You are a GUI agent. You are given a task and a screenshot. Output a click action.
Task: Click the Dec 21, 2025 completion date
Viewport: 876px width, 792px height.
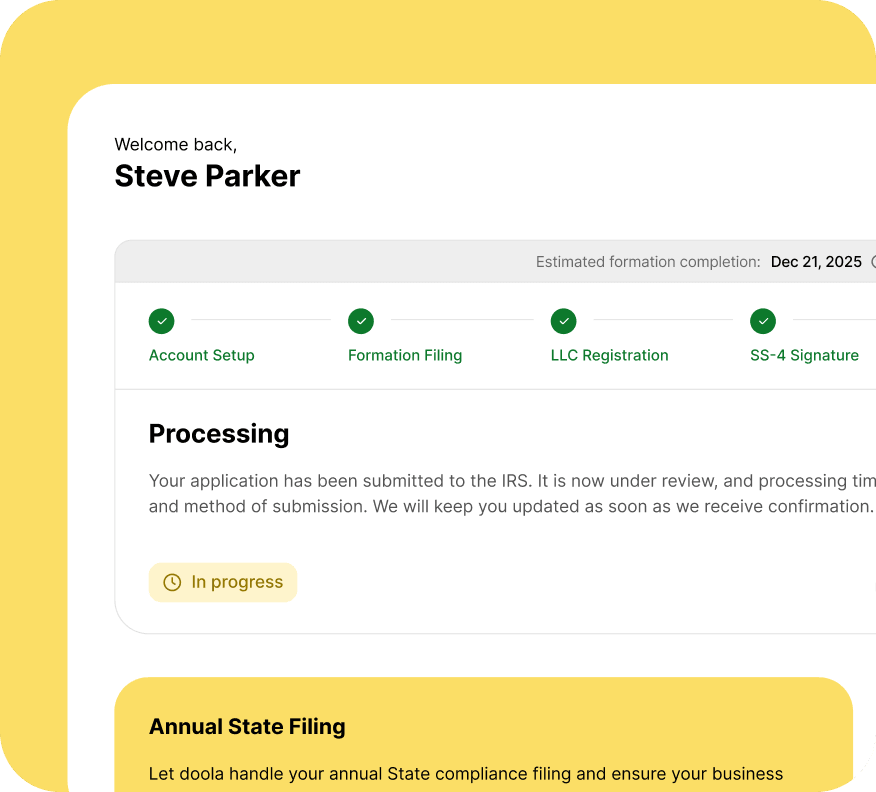(x=815, y=262)
